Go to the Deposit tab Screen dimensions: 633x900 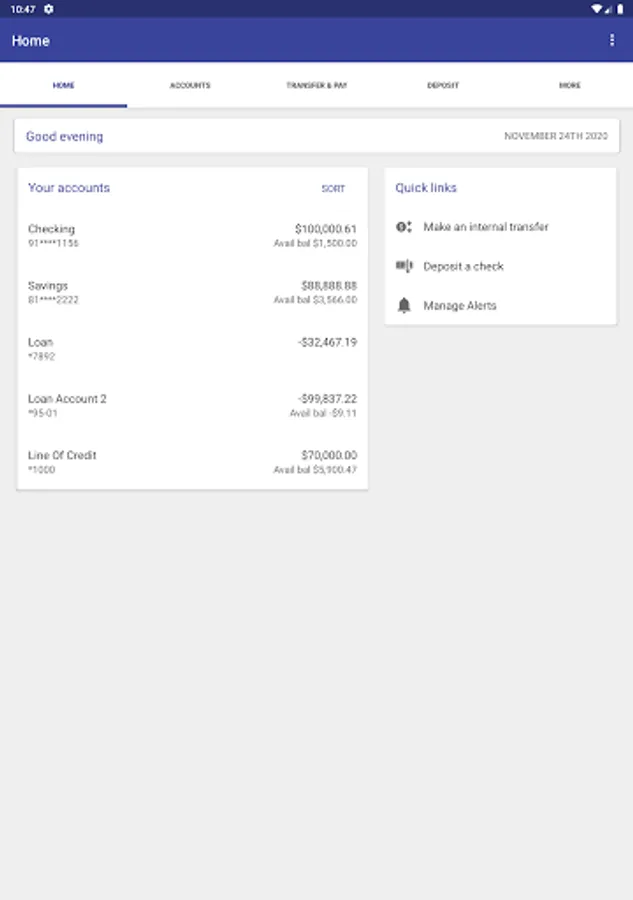pos(443,86)
